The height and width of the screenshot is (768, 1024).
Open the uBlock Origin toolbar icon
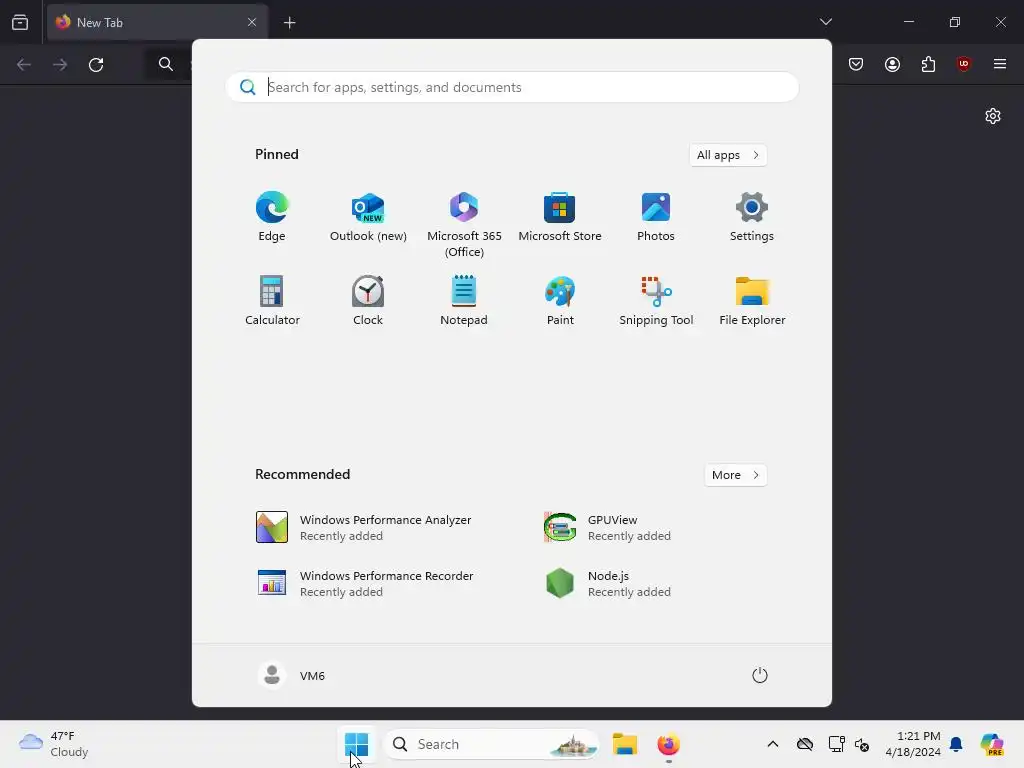pos(963,64)
